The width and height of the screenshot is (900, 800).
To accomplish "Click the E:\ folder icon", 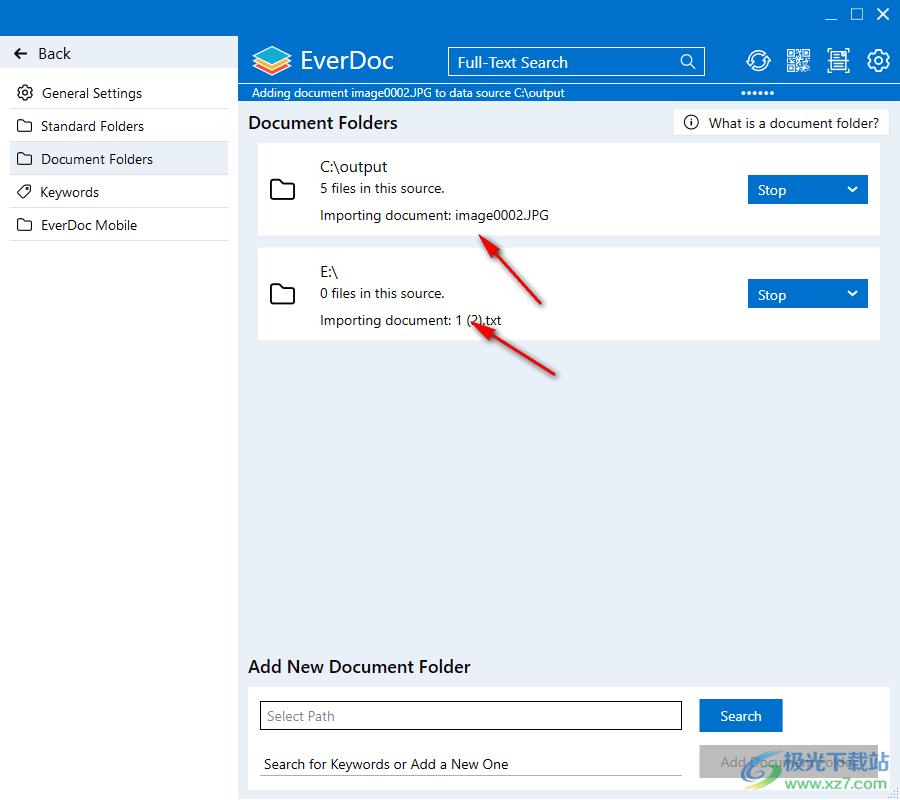I will click(x=282, y=294).
